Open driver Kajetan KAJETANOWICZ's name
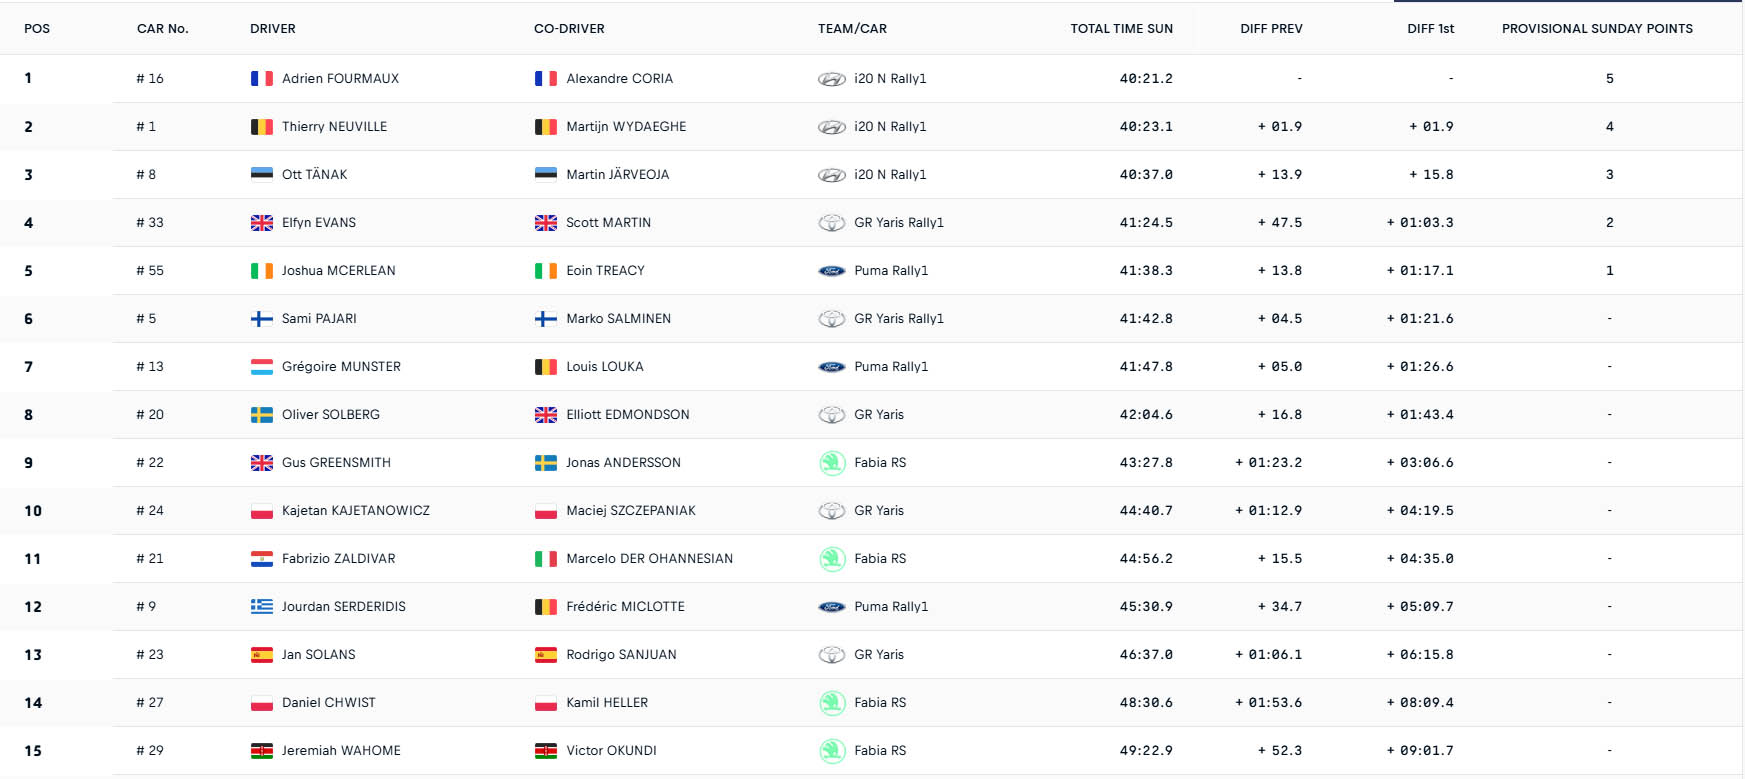This screenshot has height=779, width=1745. (x=356, y=511)
